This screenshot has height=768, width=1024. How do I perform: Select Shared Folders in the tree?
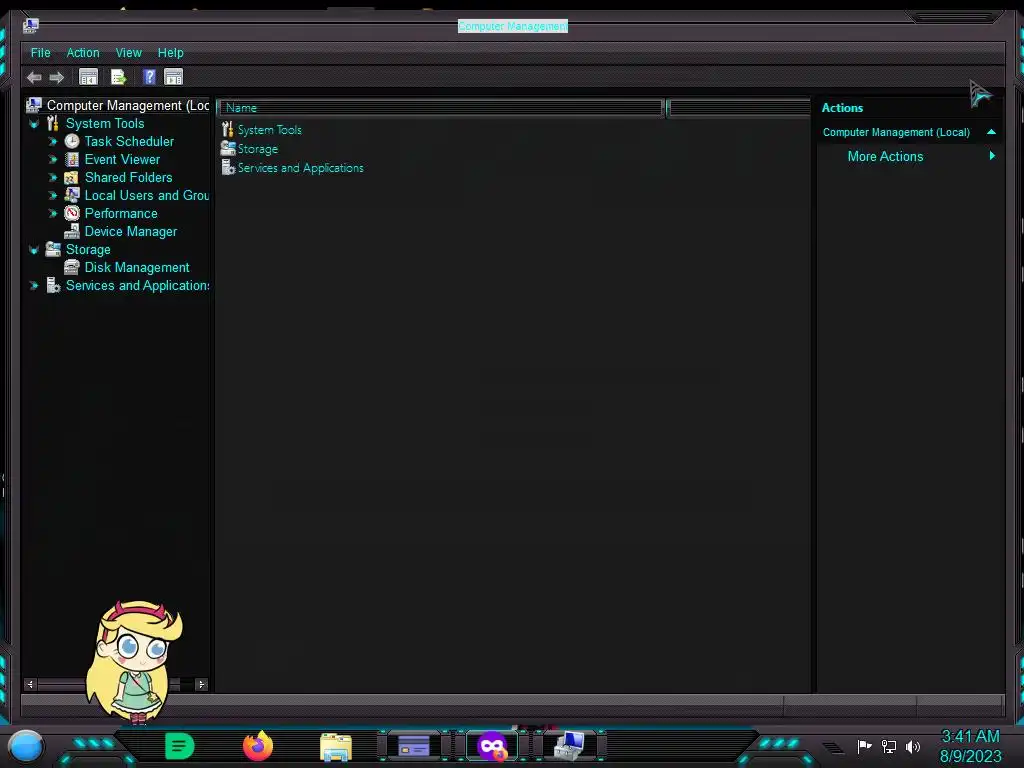click(x=129, y=177)
